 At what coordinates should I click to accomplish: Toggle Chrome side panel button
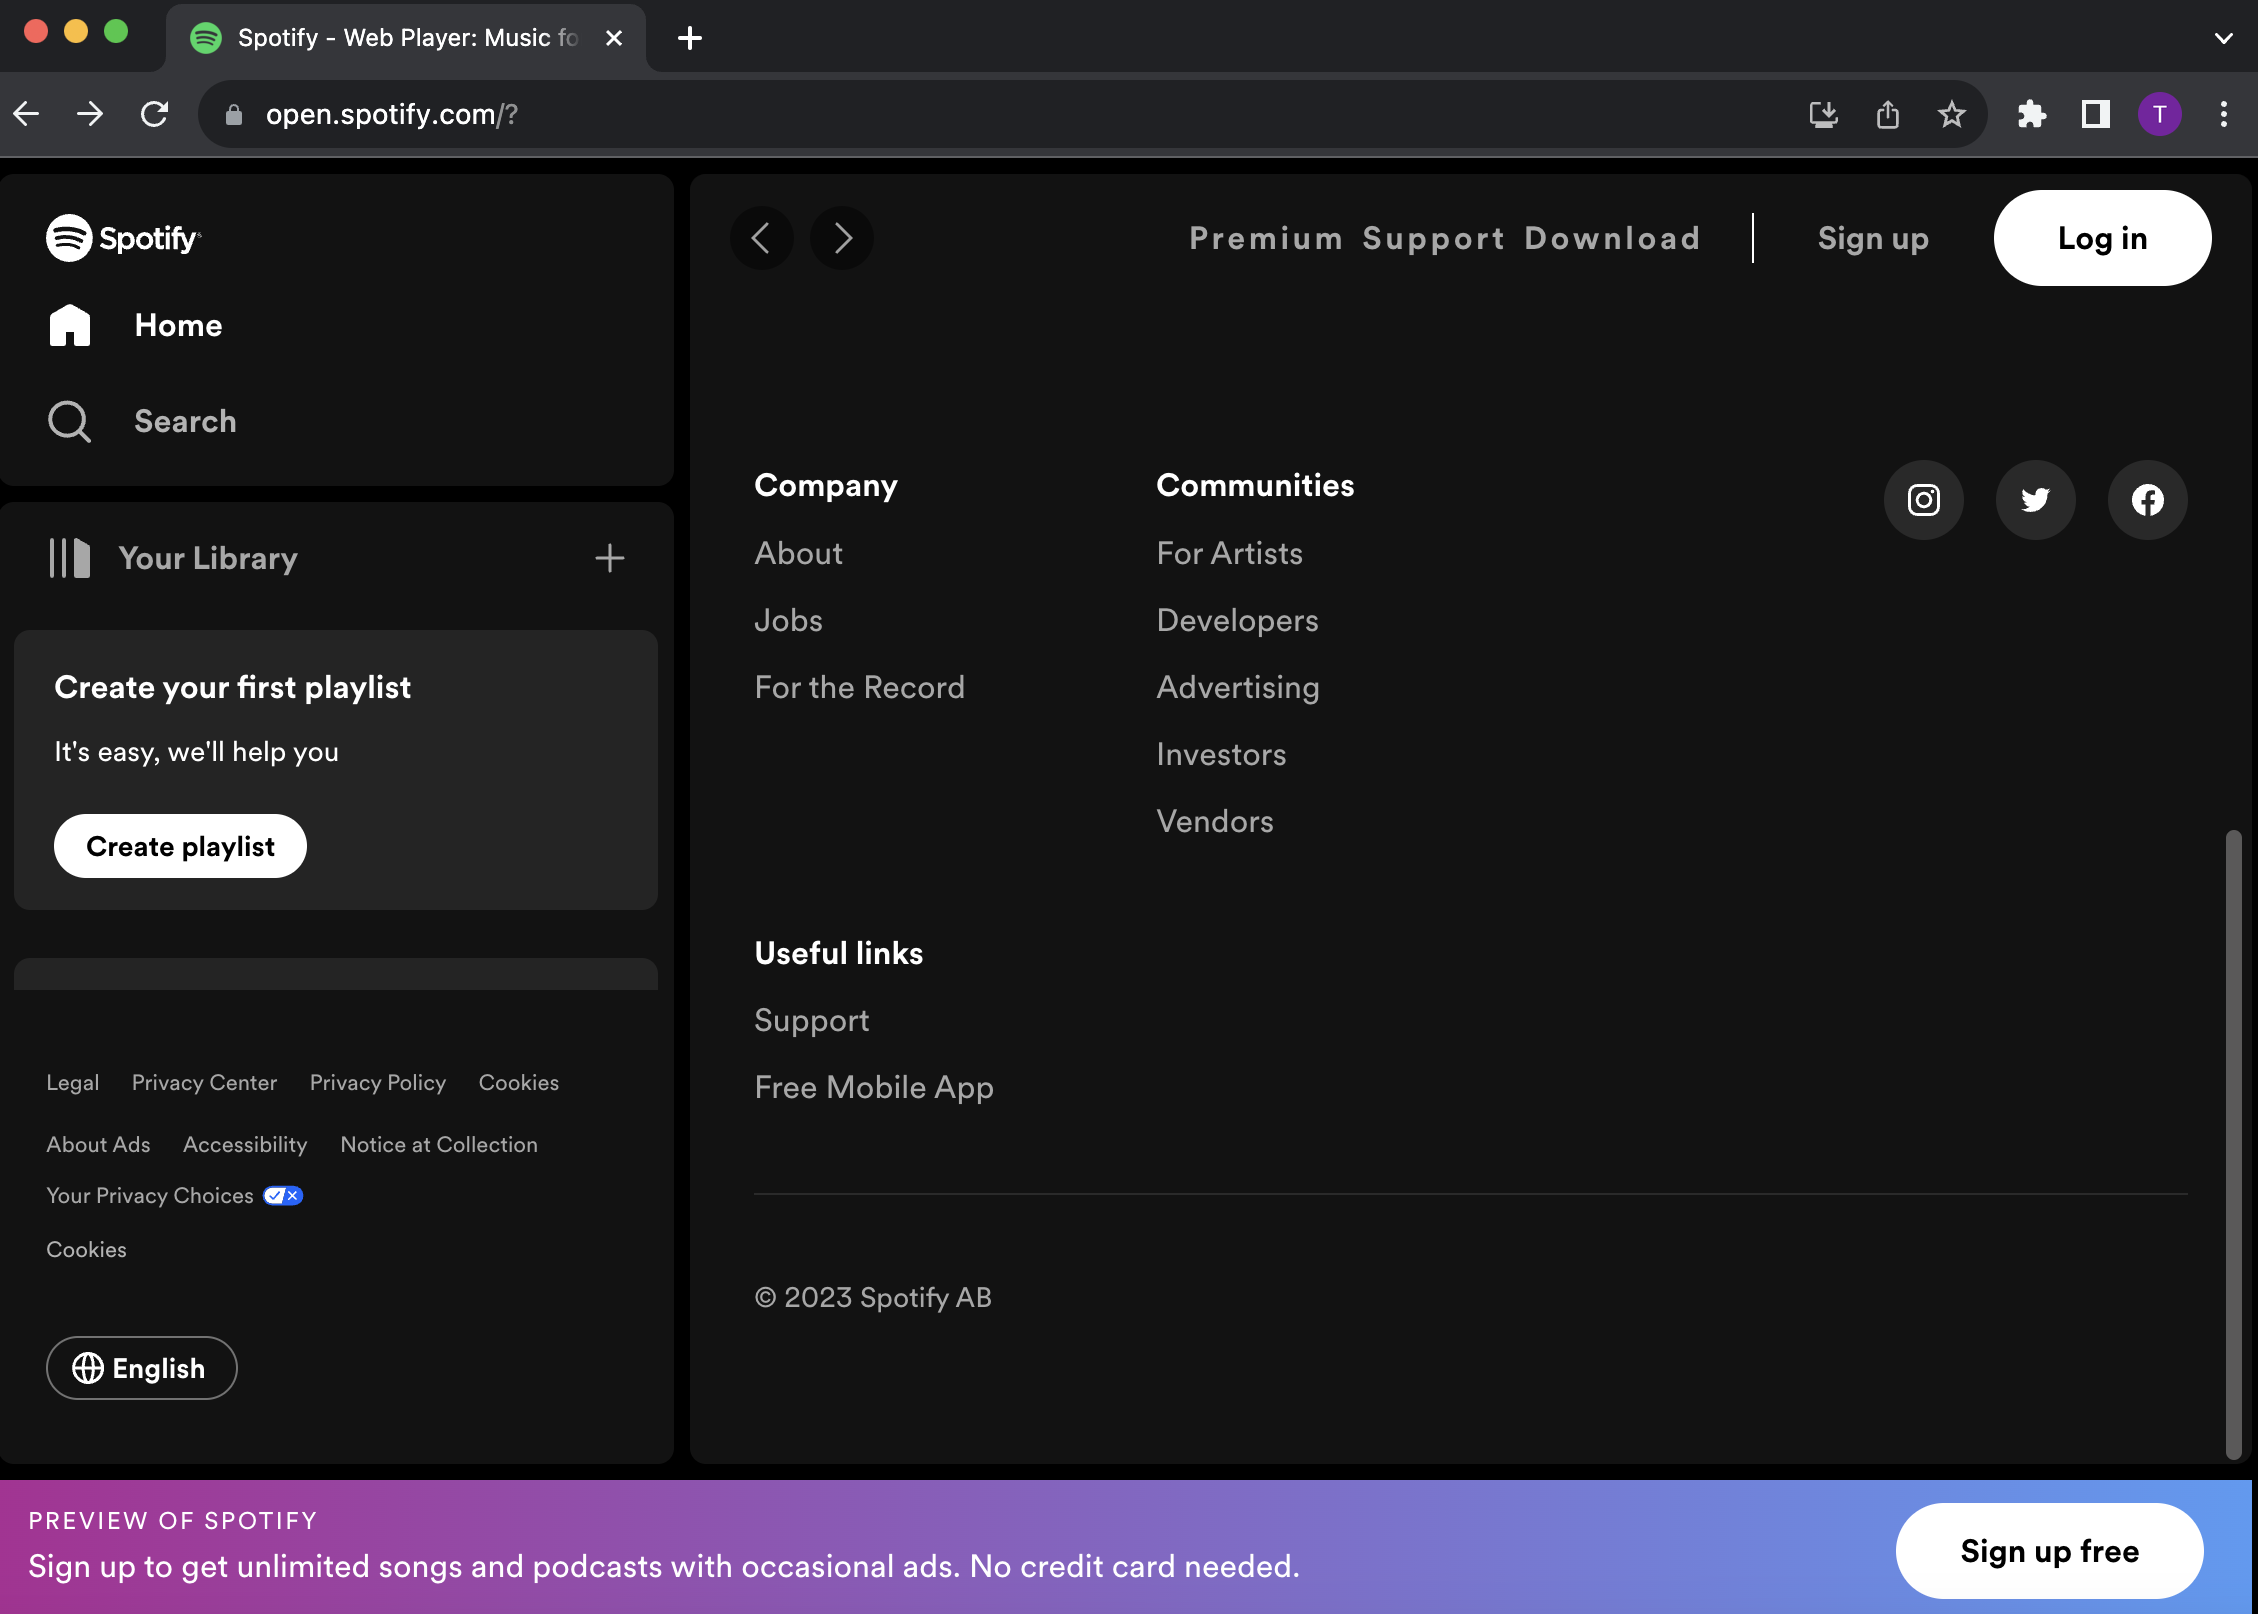(x=2095, y=114)
